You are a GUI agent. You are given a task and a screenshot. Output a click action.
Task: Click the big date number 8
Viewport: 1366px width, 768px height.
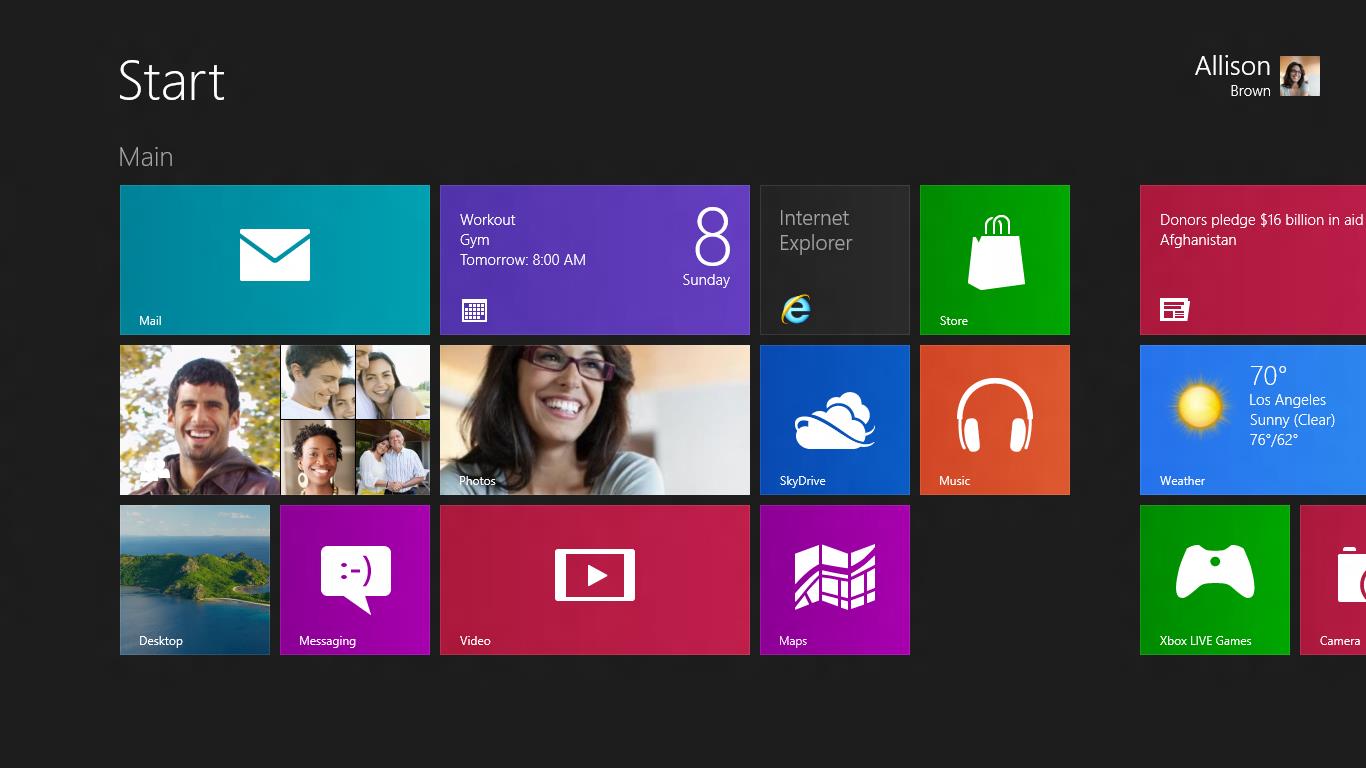point(713,237)
